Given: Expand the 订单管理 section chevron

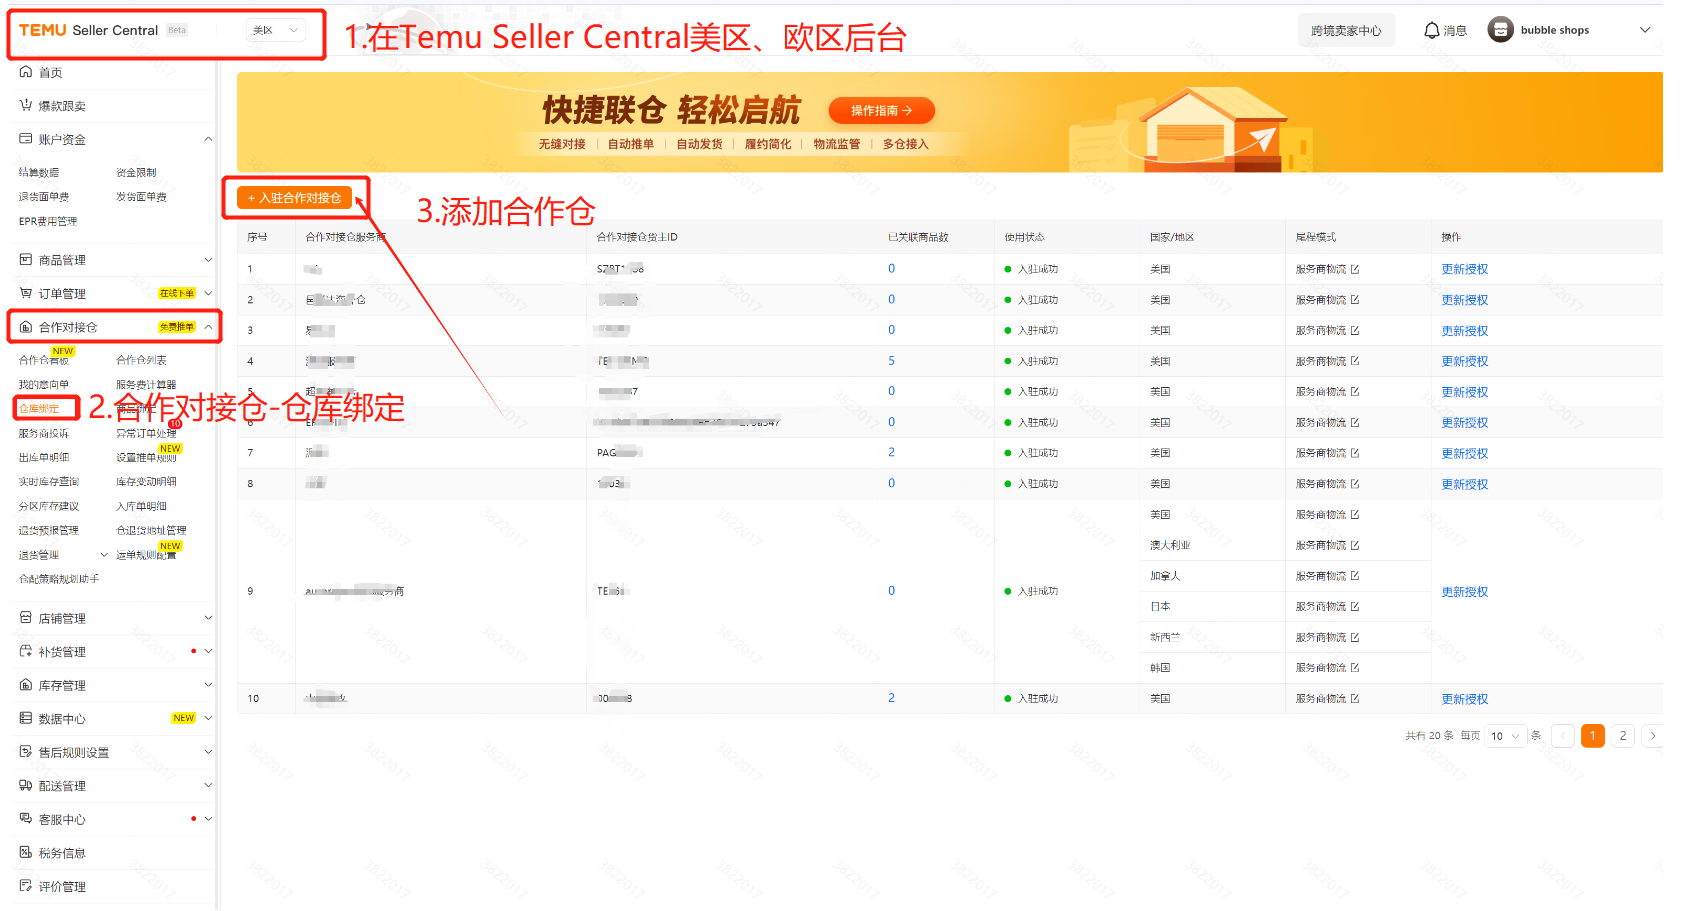Looking at the screenshot, I should click(208, 293).
